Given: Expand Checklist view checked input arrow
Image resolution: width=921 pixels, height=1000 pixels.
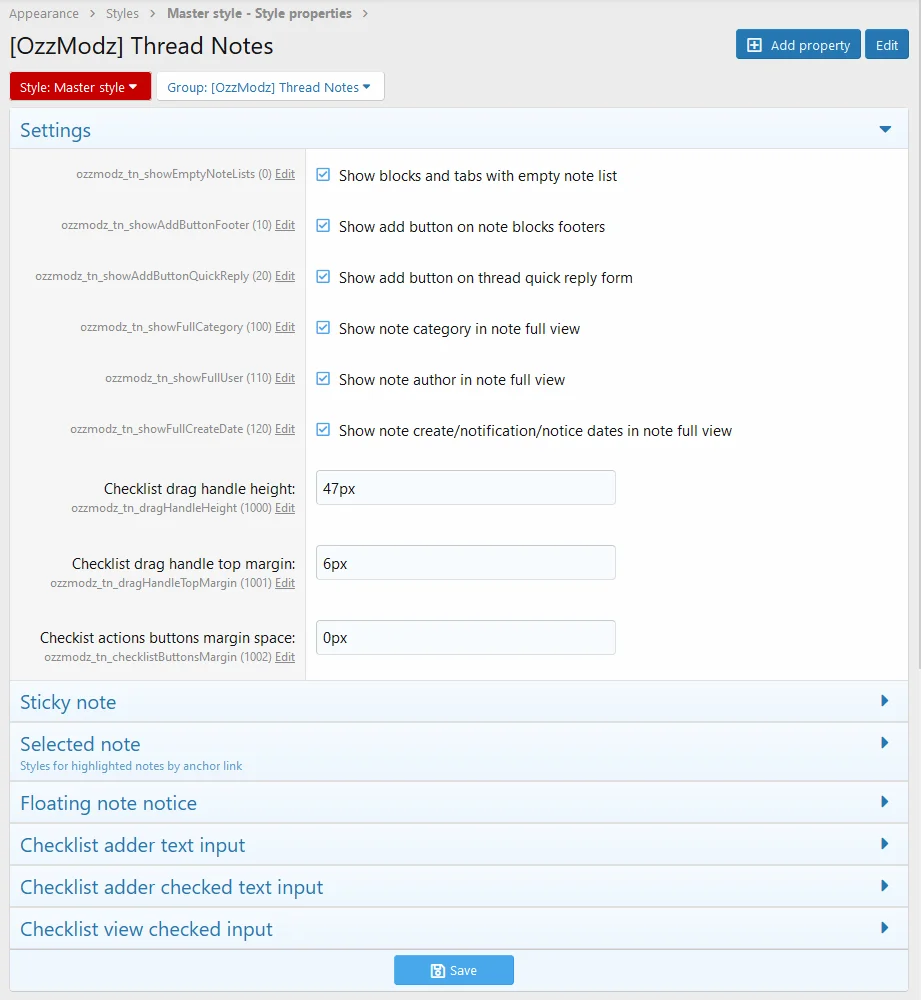Looking at the screenshot, I should coord(885,928).
